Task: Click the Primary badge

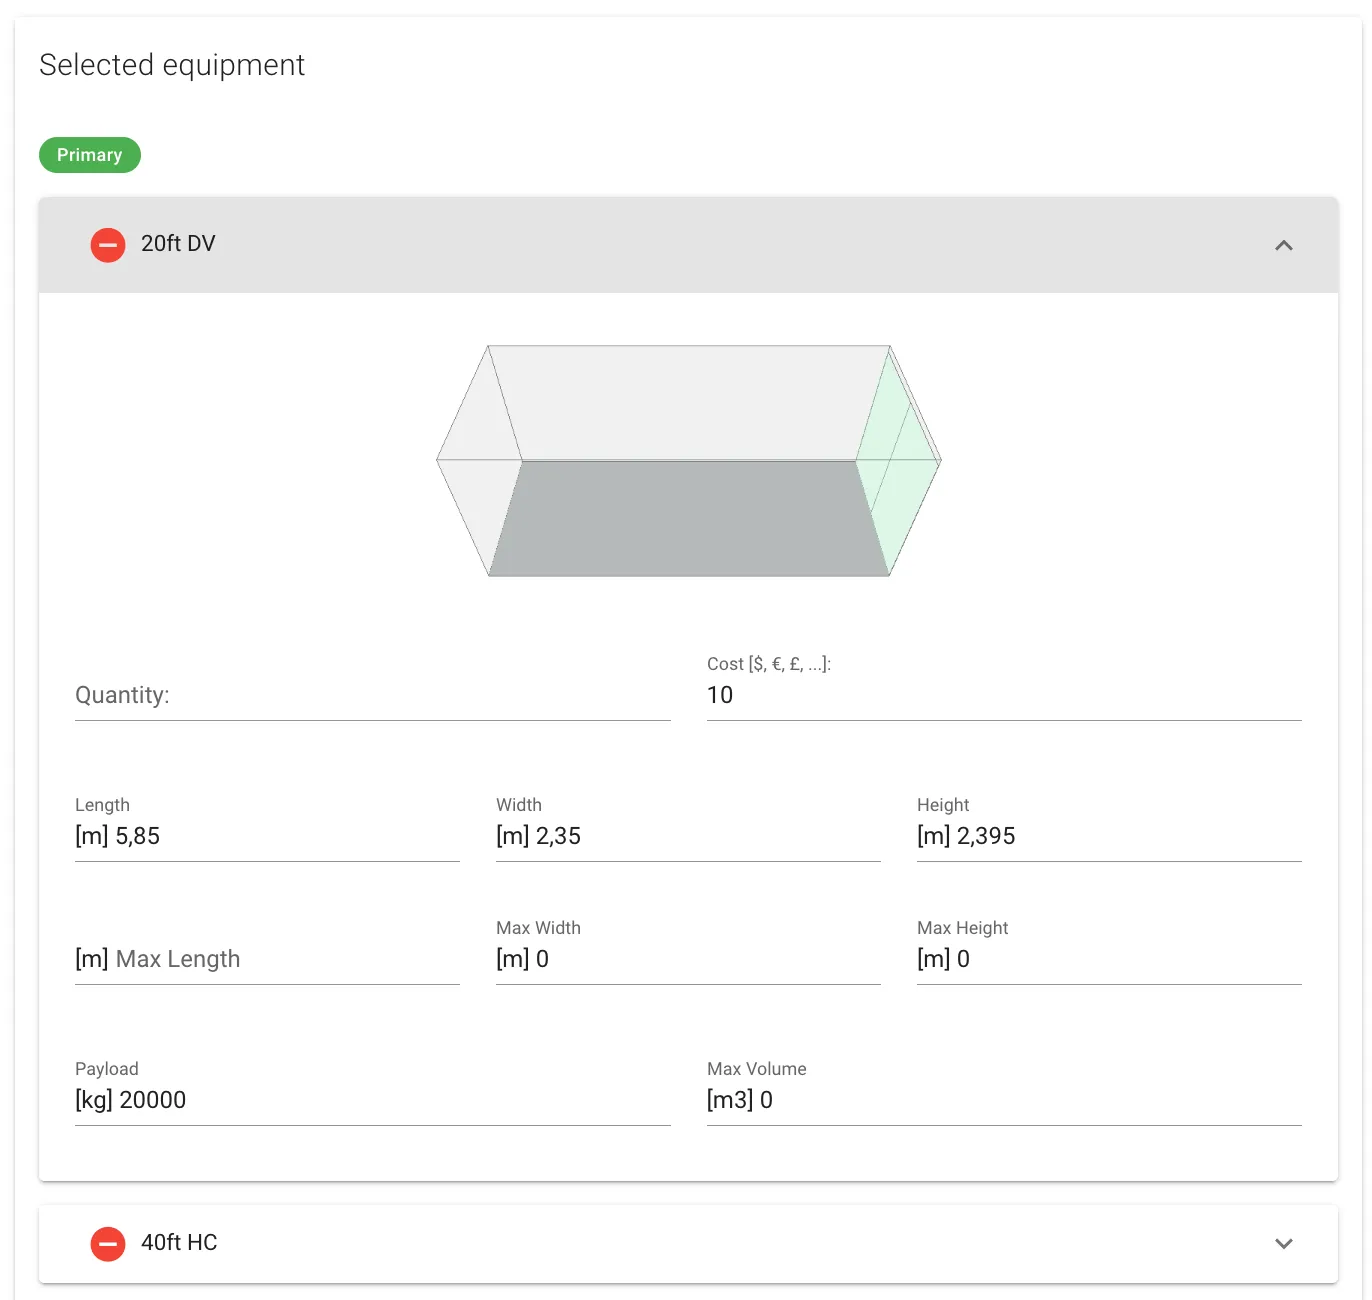Action: [x=89, y=155]
